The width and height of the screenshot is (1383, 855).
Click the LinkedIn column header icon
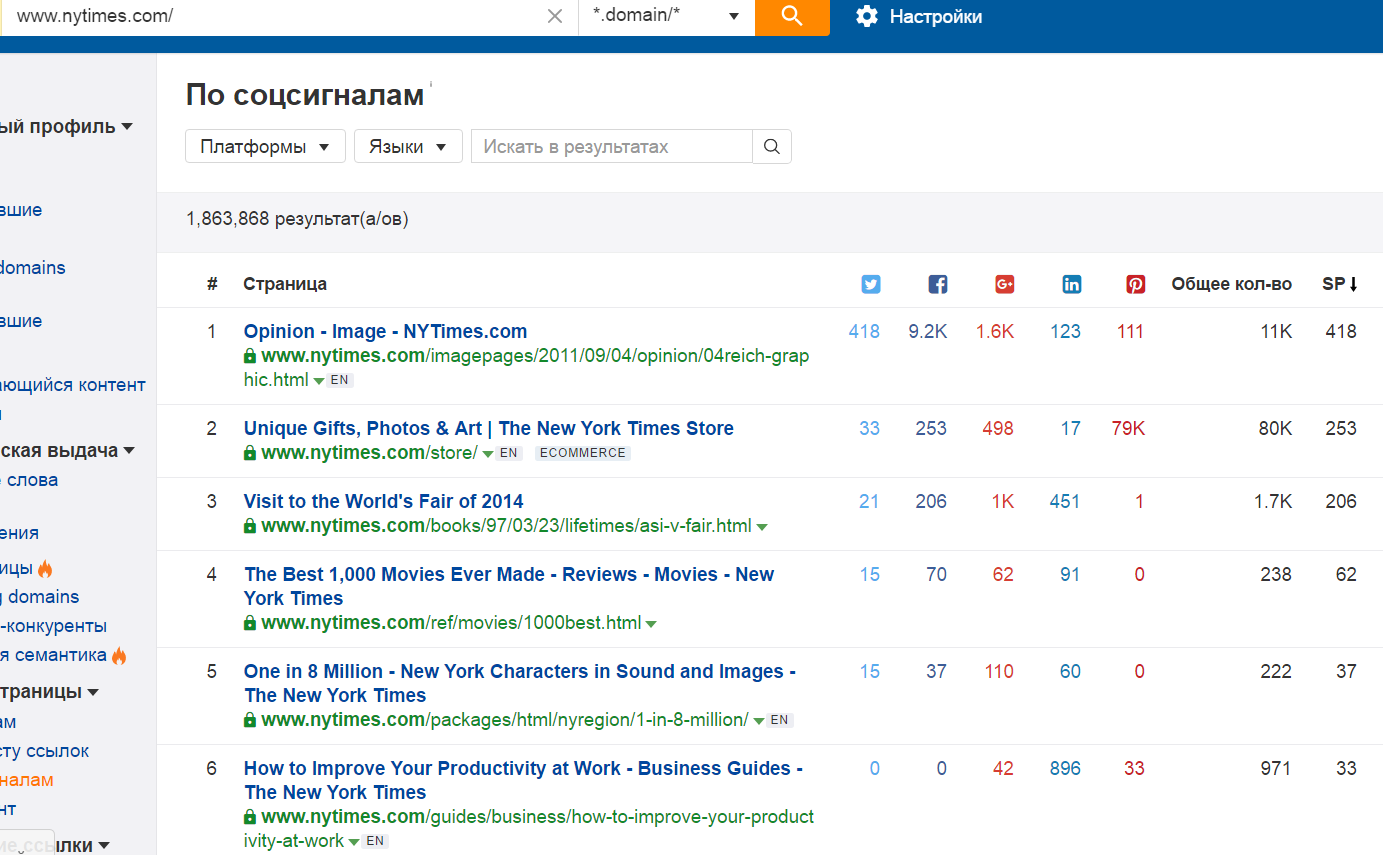coord(1071,284)
